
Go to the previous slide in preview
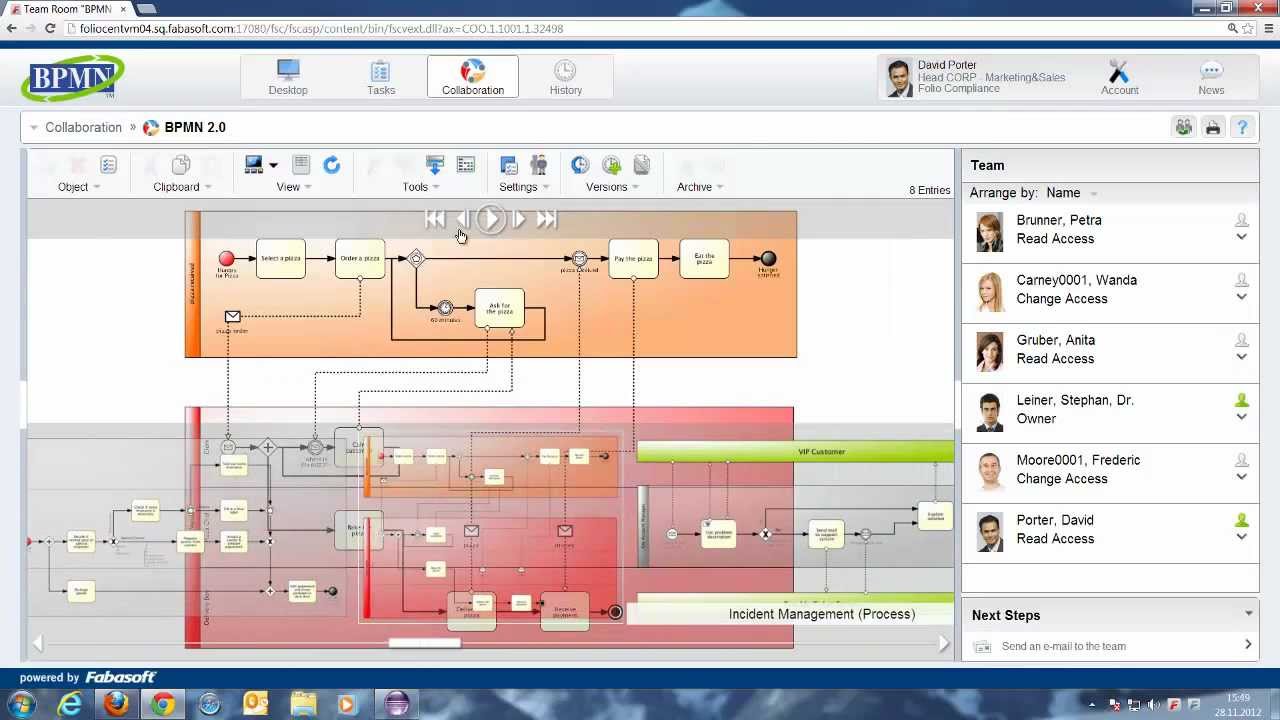[x=462, y=219]
